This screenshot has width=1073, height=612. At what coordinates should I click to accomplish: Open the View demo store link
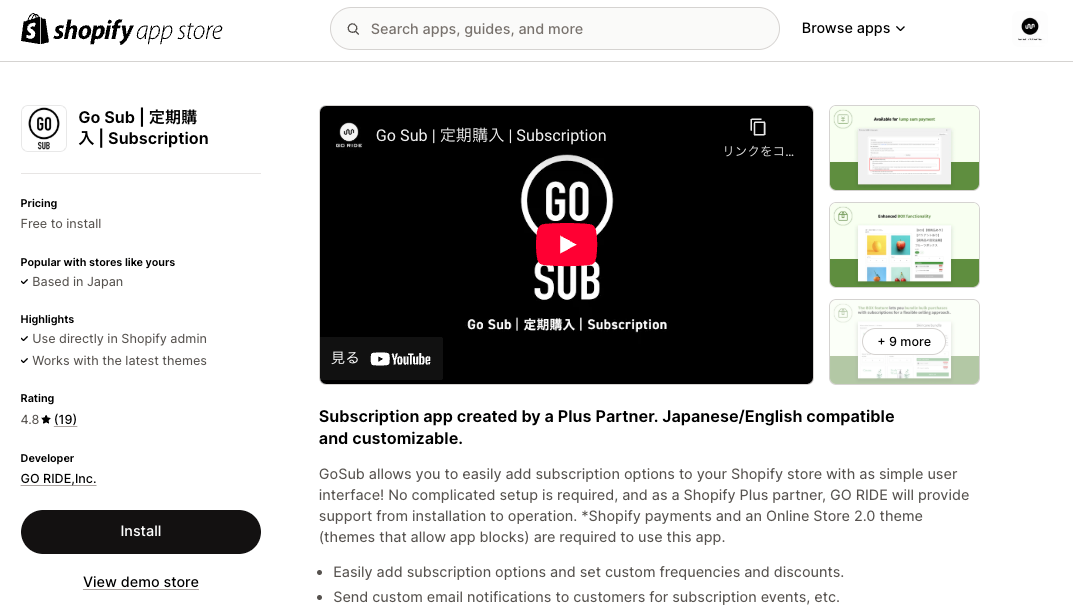141,582
